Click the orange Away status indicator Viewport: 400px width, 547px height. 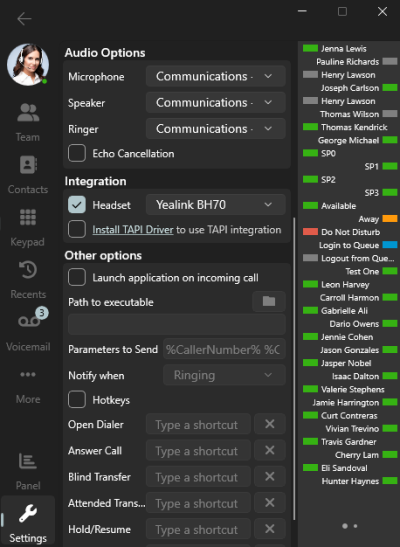[390, 219]
